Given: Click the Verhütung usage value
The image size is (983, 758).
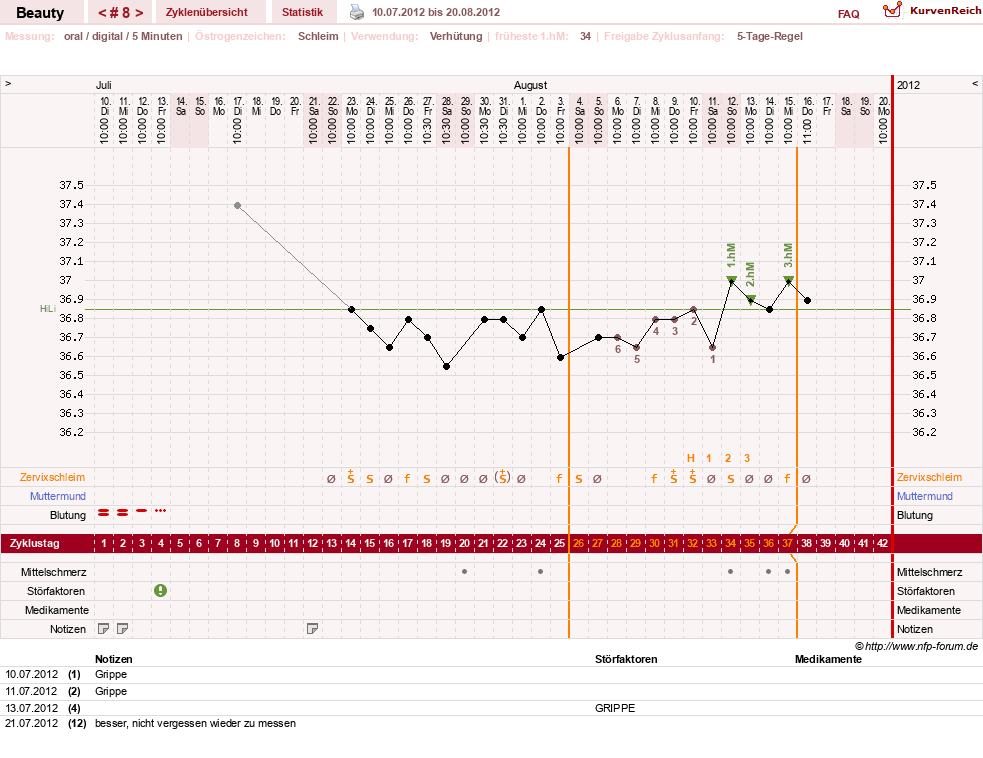Looking at the screenshot, I should pos(456,36).
